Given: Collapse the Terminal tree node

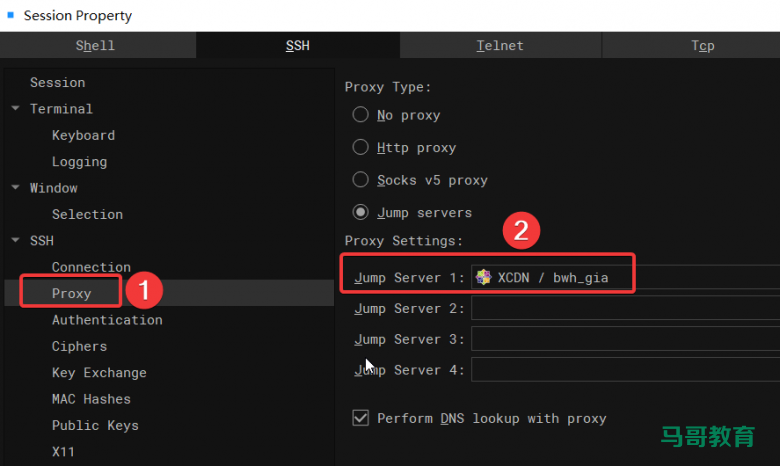Looking at the screenshot, I should coord(15,109).
